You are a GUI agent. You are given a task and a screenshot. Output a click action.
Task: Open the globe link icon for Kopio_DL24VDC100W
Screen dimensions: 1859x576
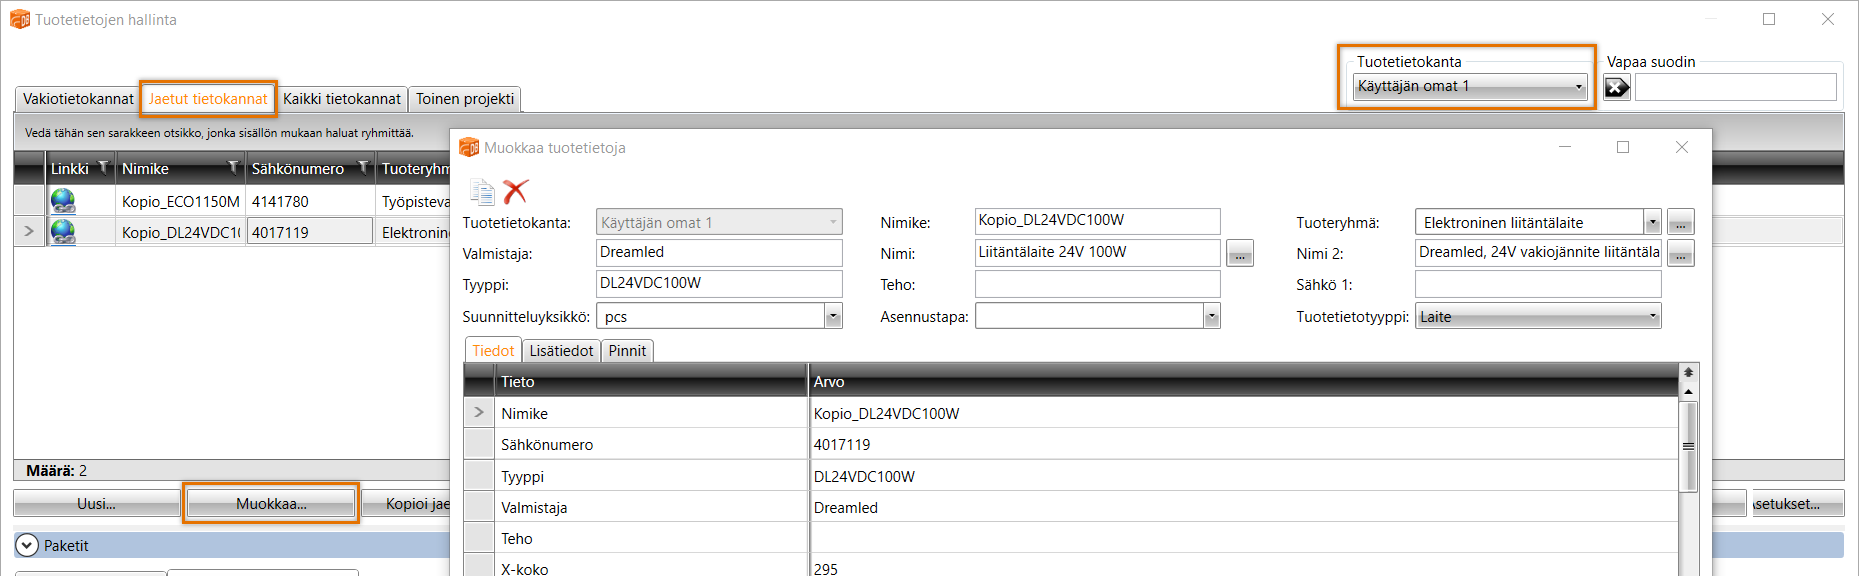coord(63,232)
